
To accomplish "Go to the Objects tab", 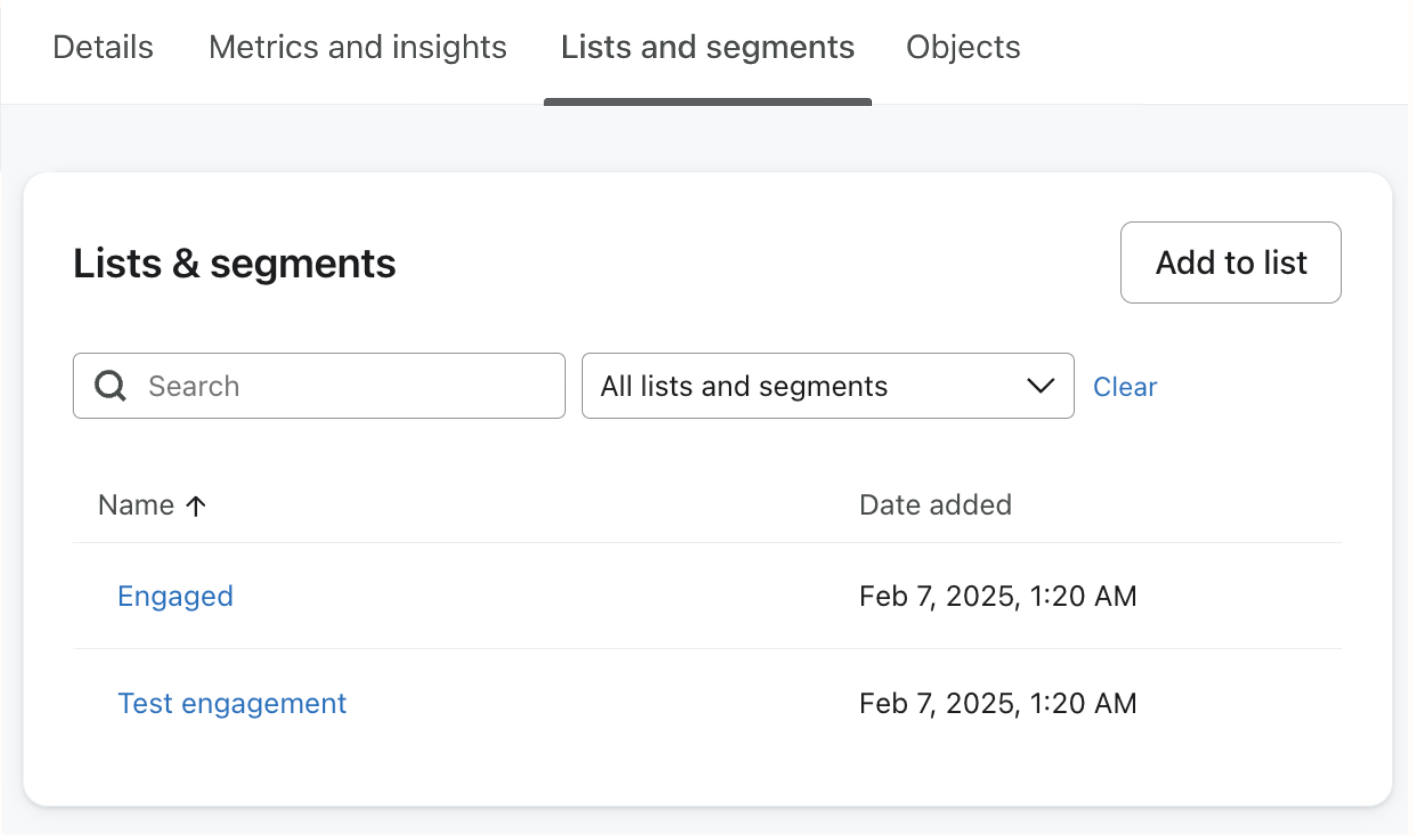I will tap(963, 48).
